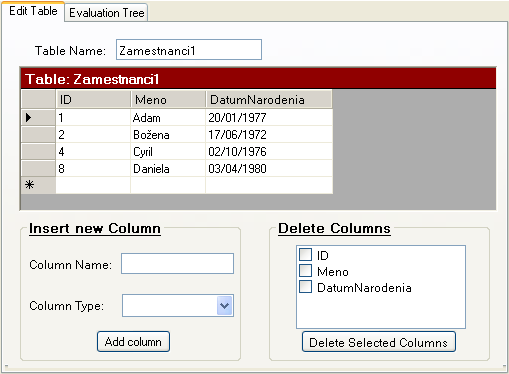Click the empty ID cell in the new row
The height and width of the screenshot is (374, 509).
[x=93, y=185]
